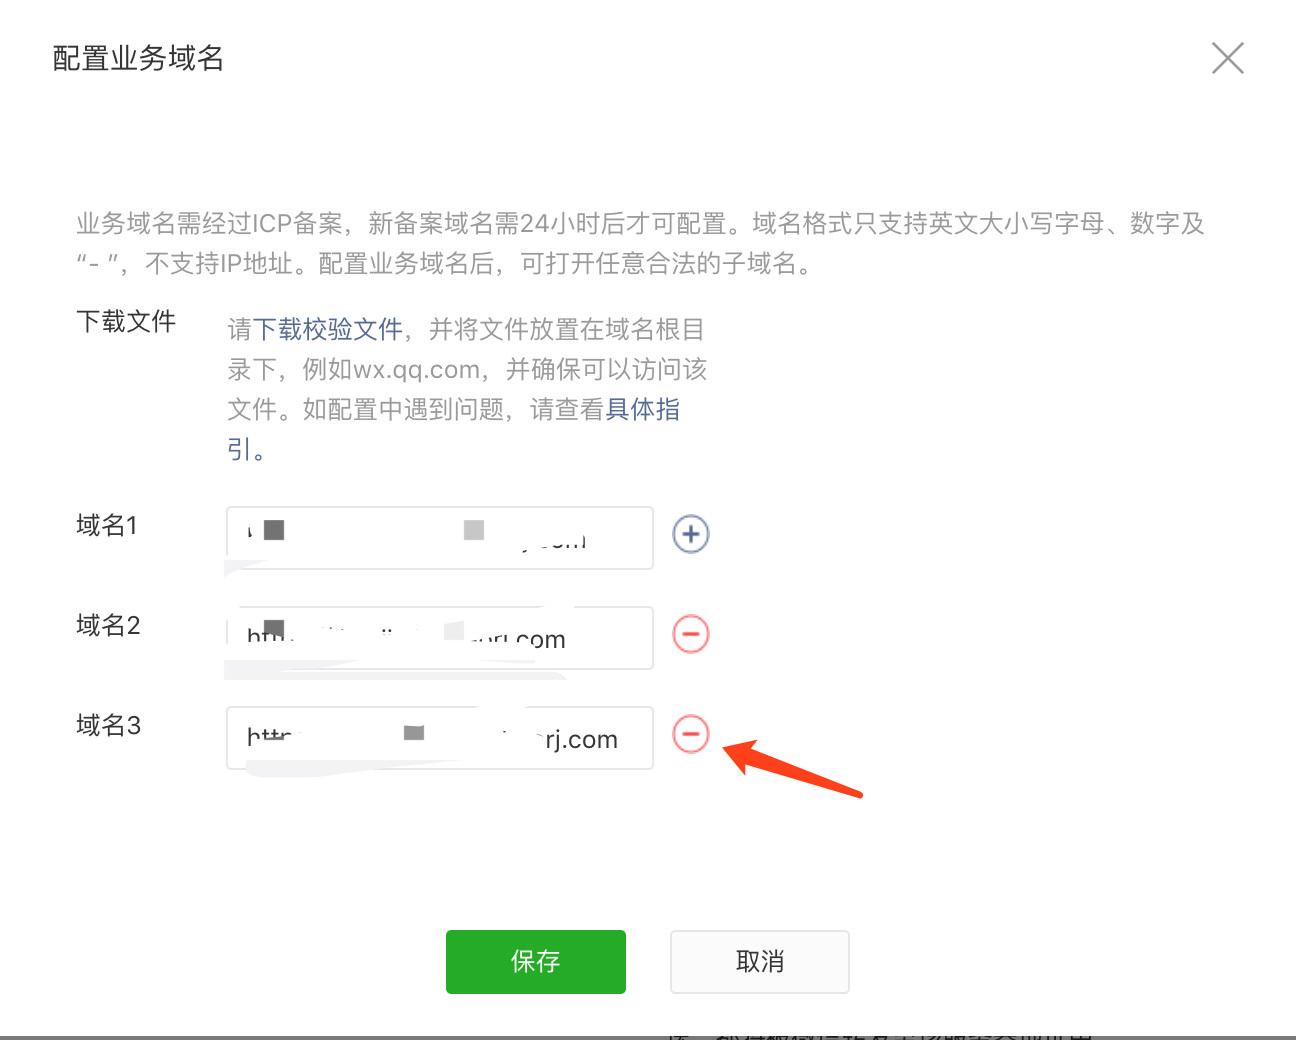Click the 域名3 field label
1296x1040 pixels.
click(x=108, y=725)
